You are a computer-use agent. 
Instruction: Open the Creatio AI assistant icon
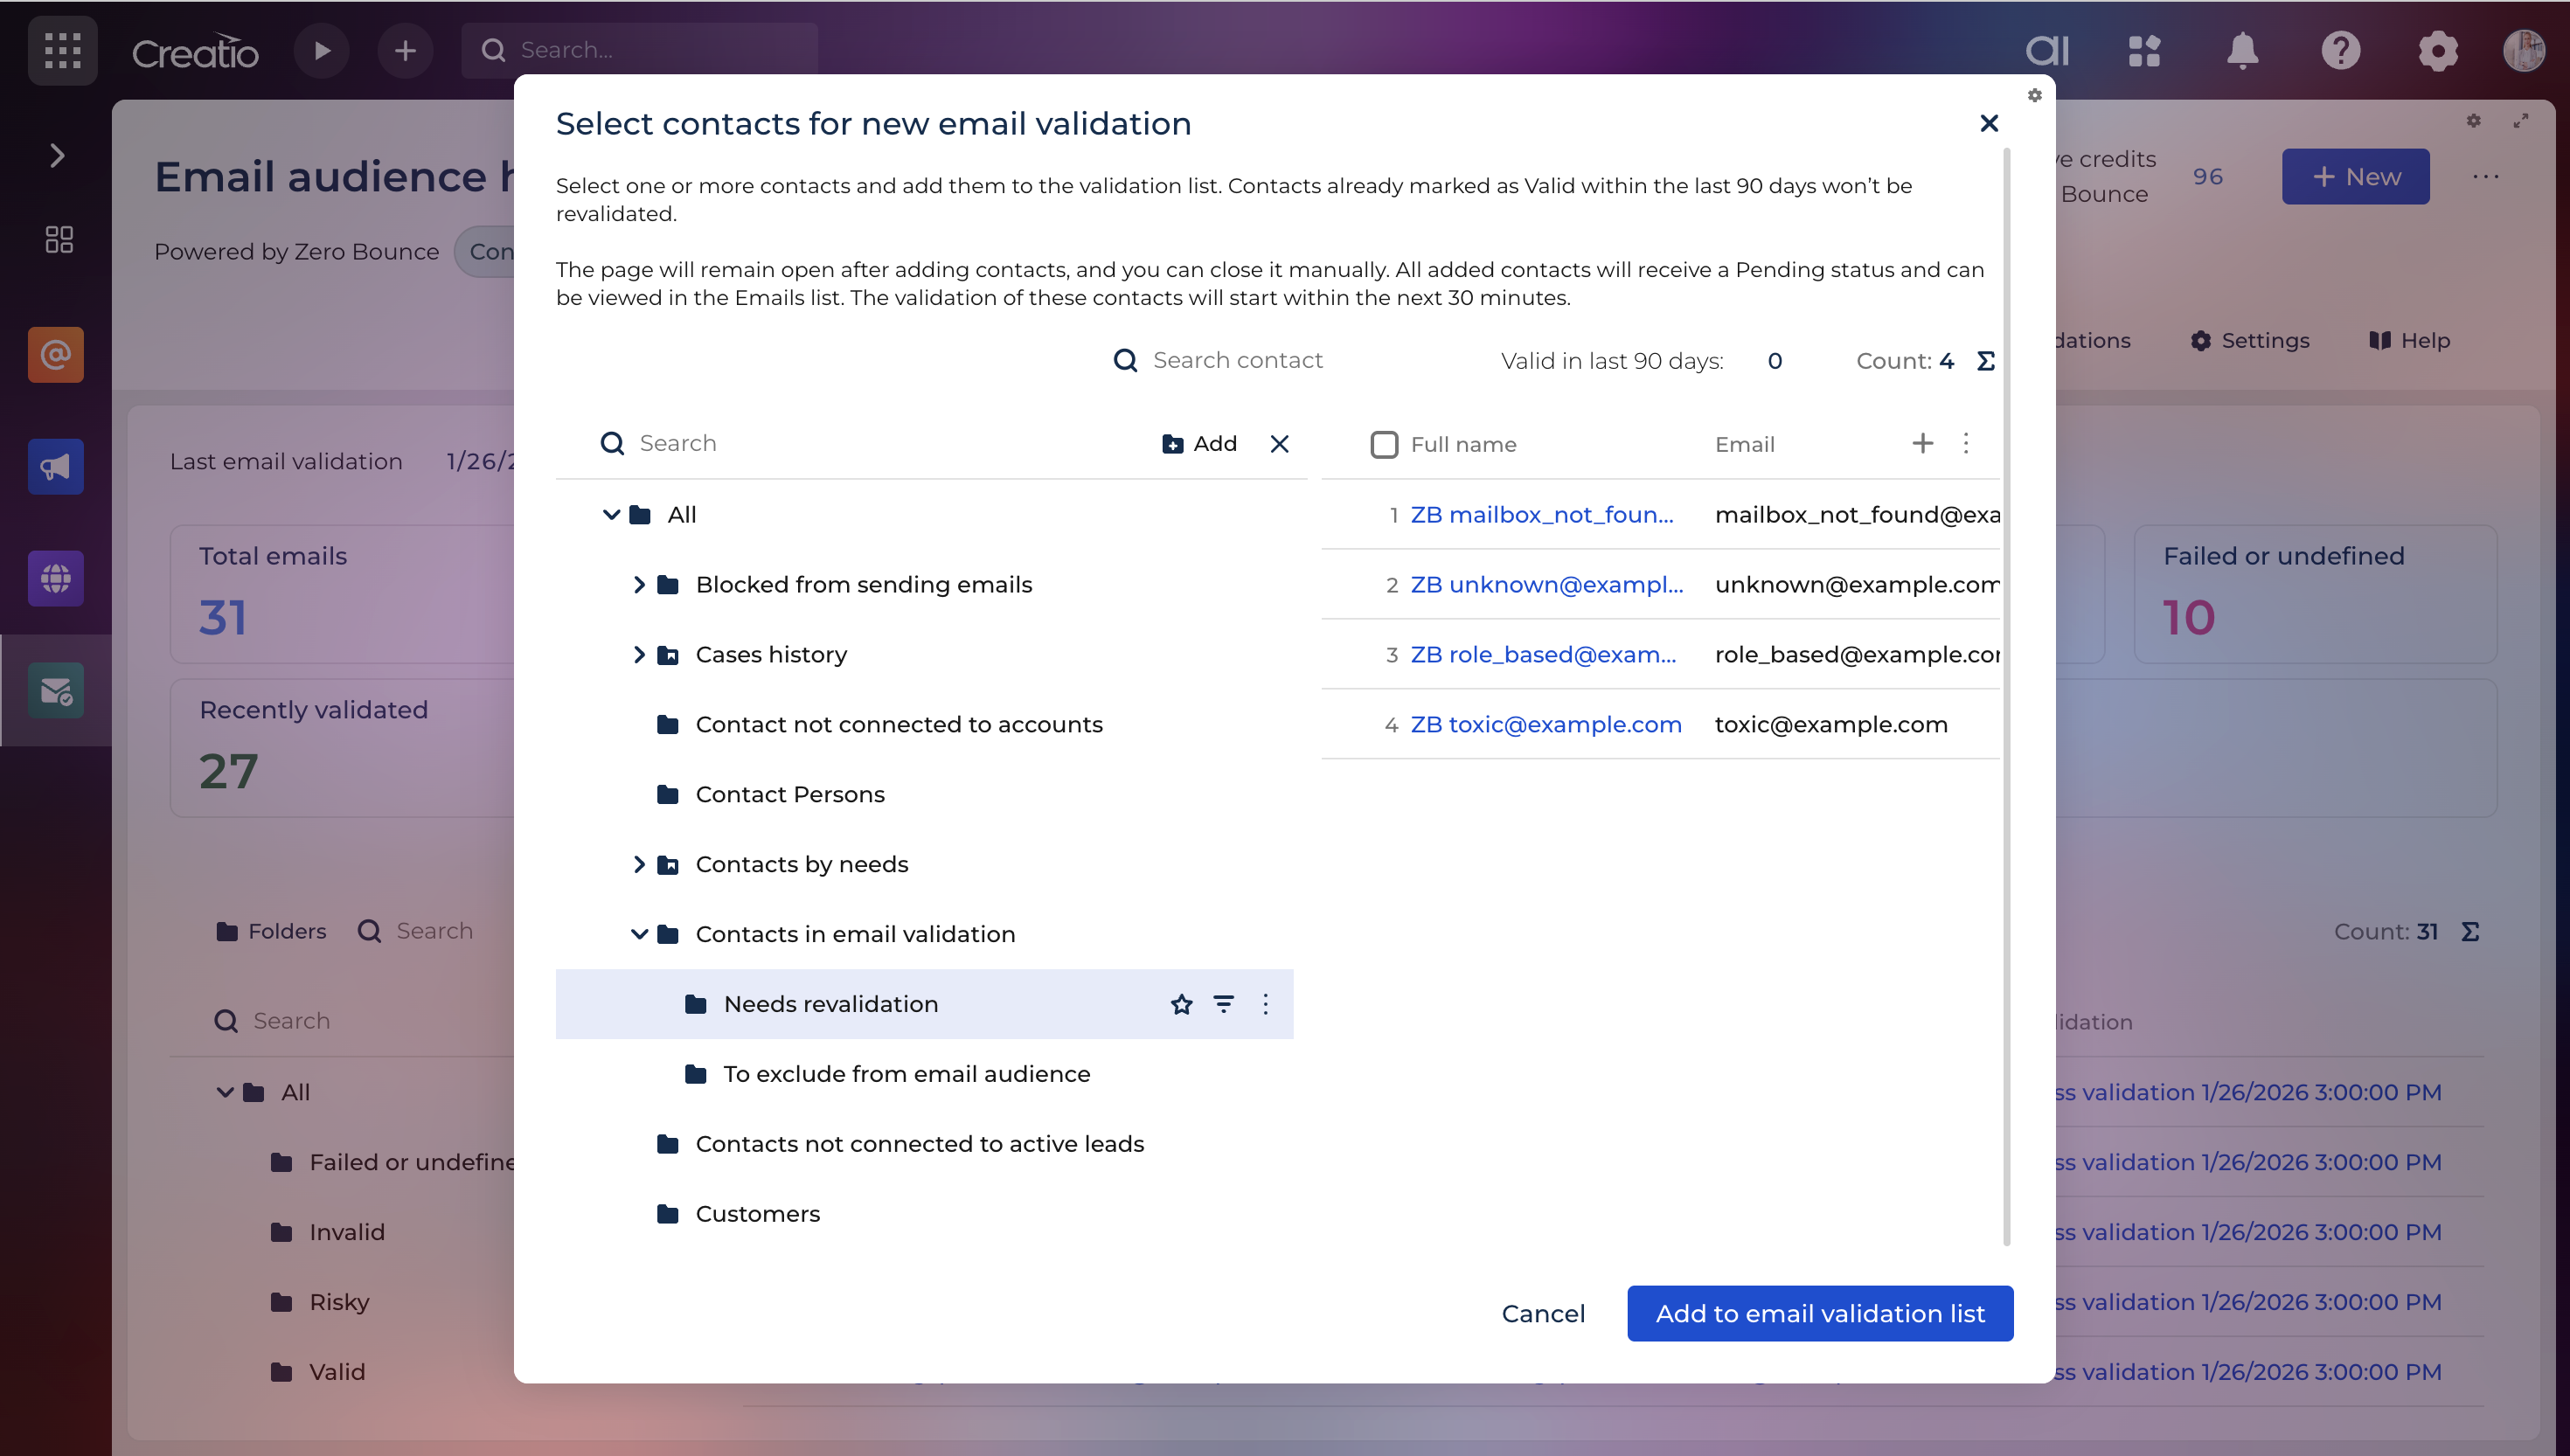coord(2046,50)
